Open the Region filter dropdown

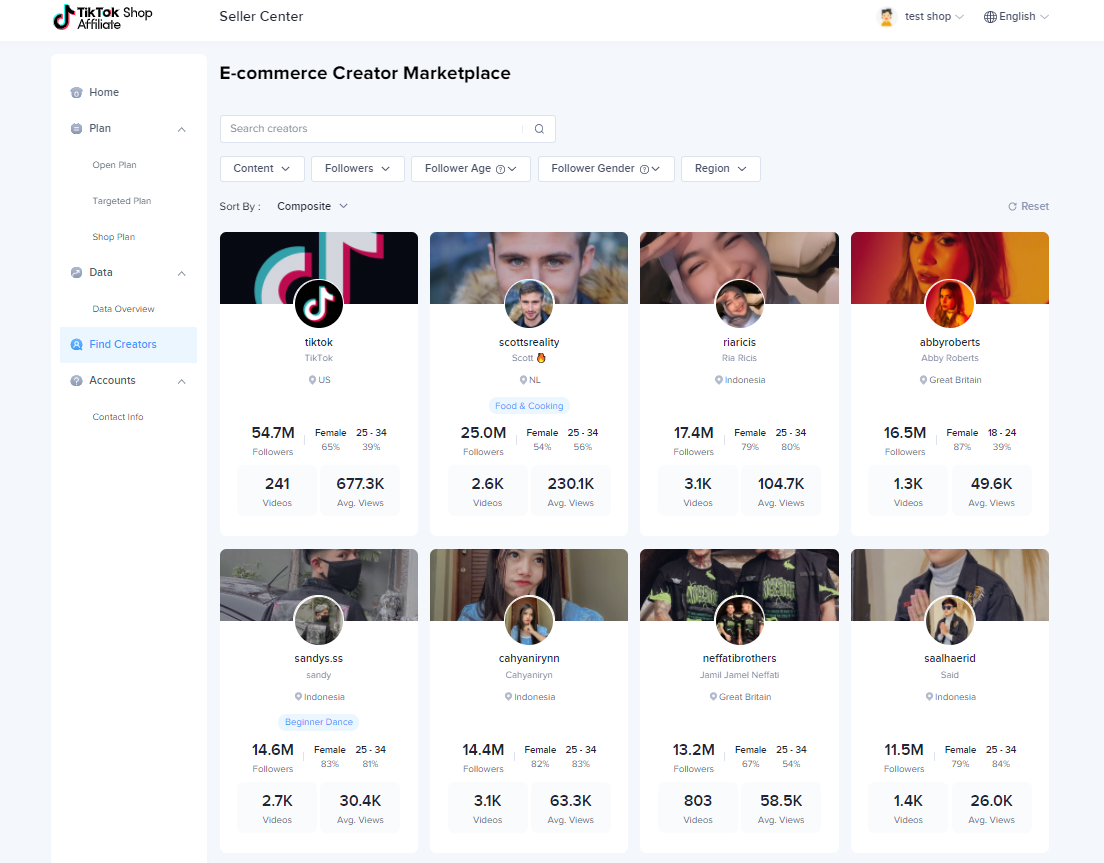pyautogui.click(x=720, y=169)
